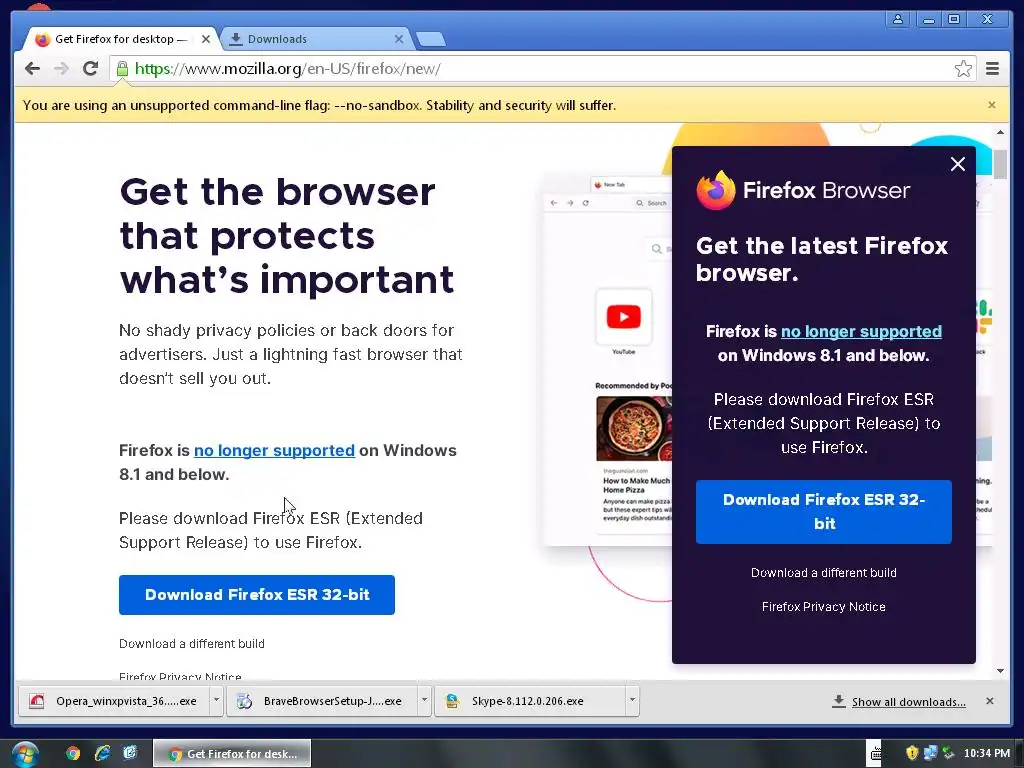Click the on-screen keyboard tray icon
The image size is (1024, 768).
(x=875, y=754)
